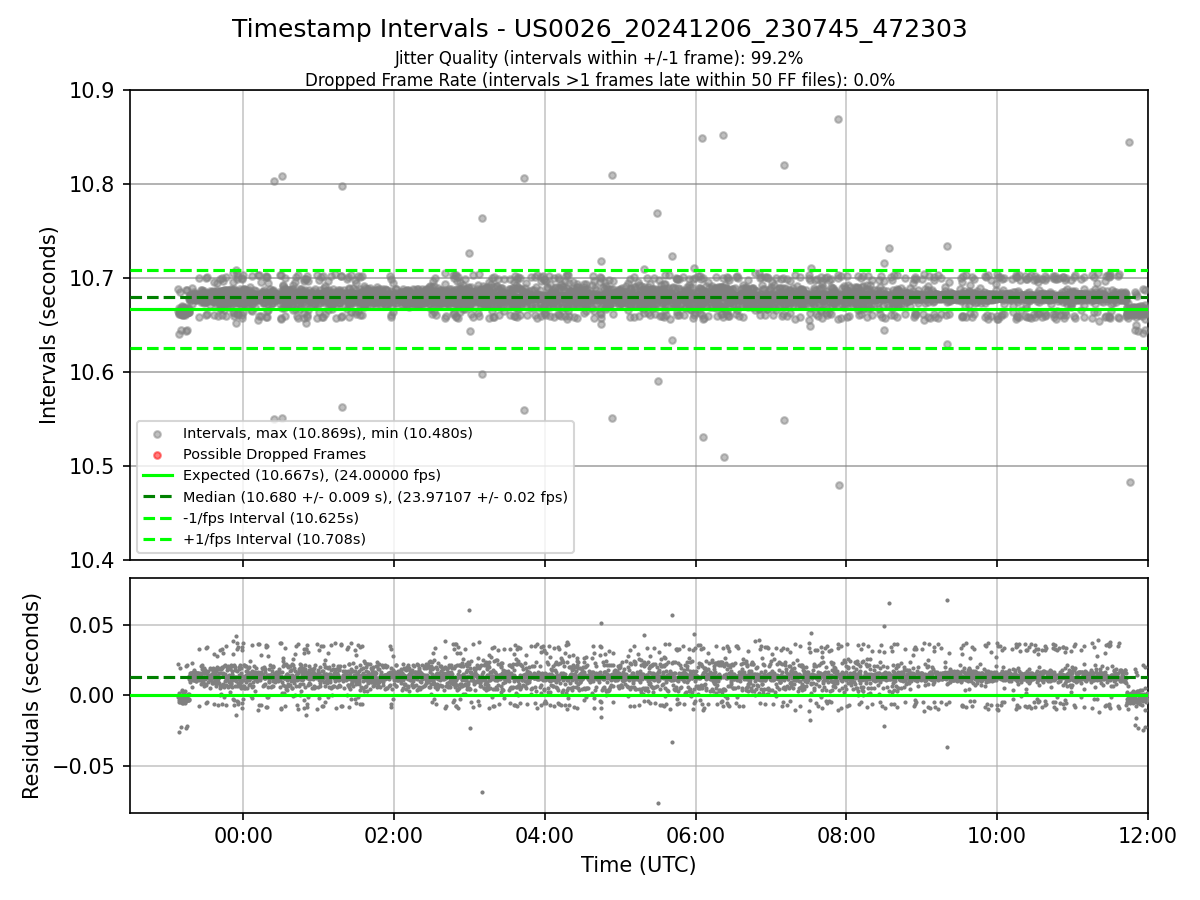The image size is (1200, 900).
Task: Click the 'Time (UTC)' x-axis label
Action: point(638,865)
